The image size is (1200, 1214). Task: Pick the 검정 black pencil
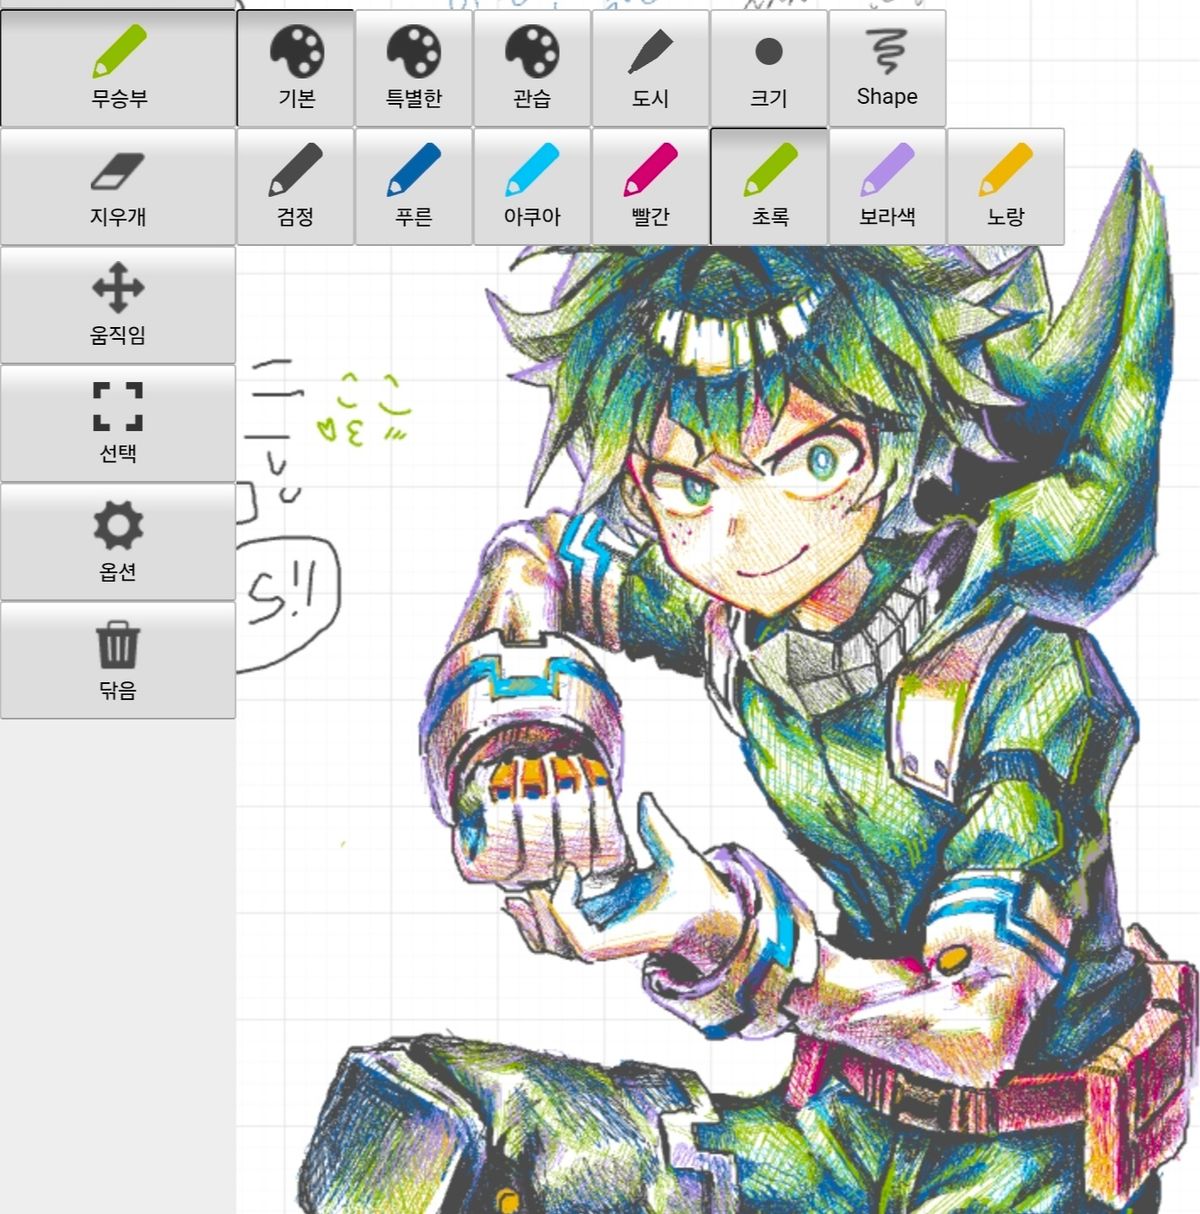pos(296,186)
